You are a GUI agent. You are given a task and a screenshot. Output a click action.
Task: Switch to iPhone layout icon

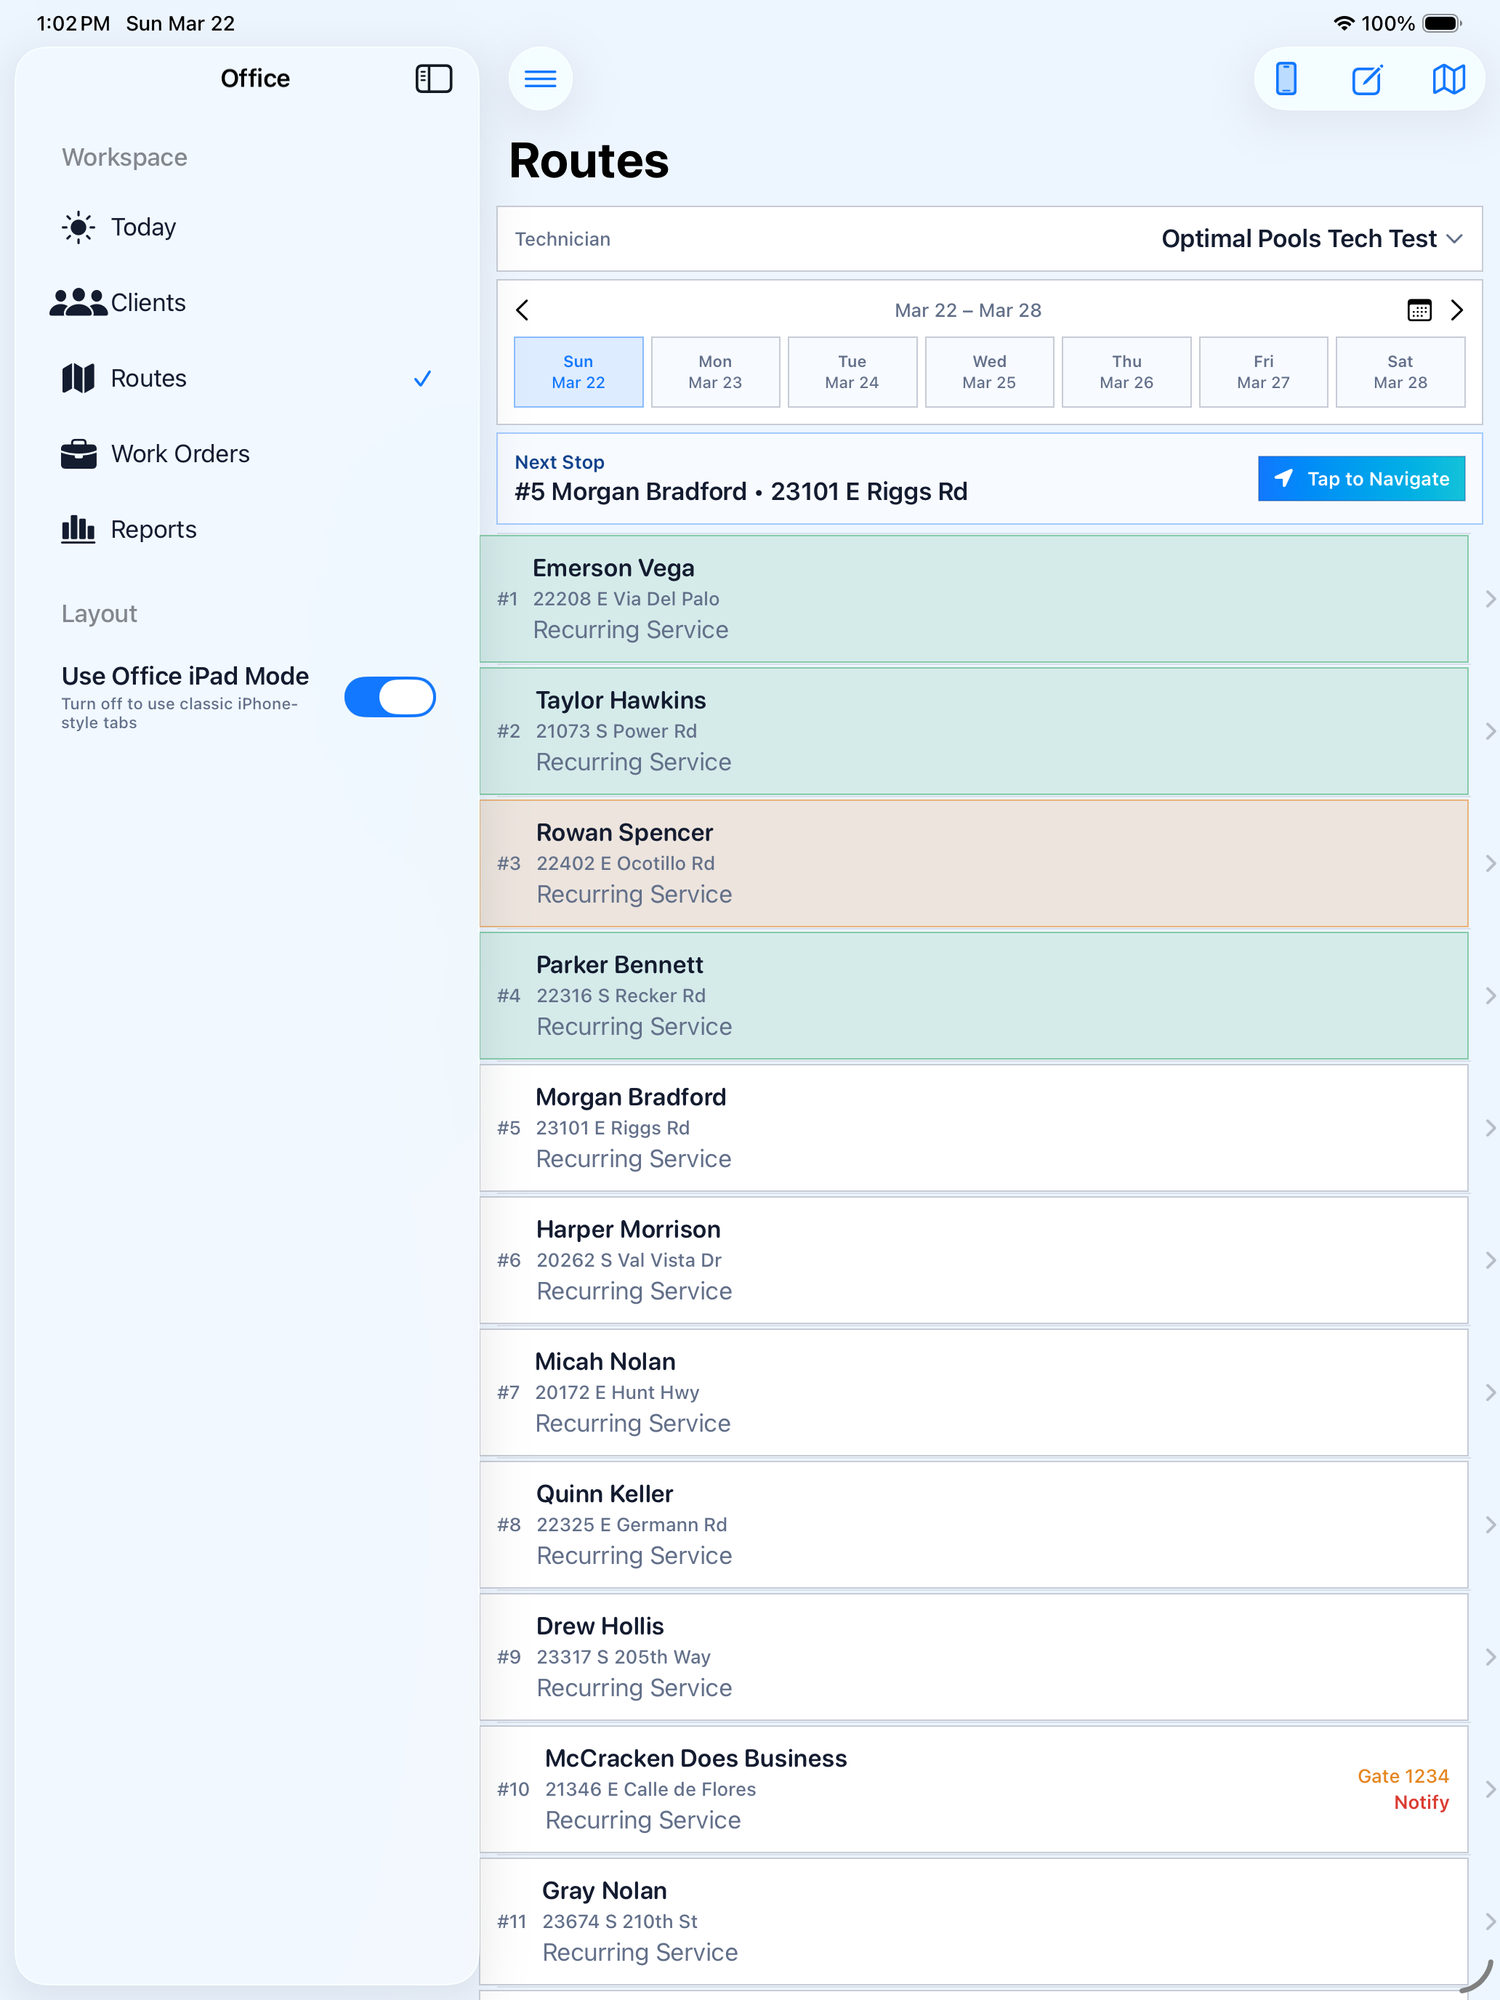1287,79
